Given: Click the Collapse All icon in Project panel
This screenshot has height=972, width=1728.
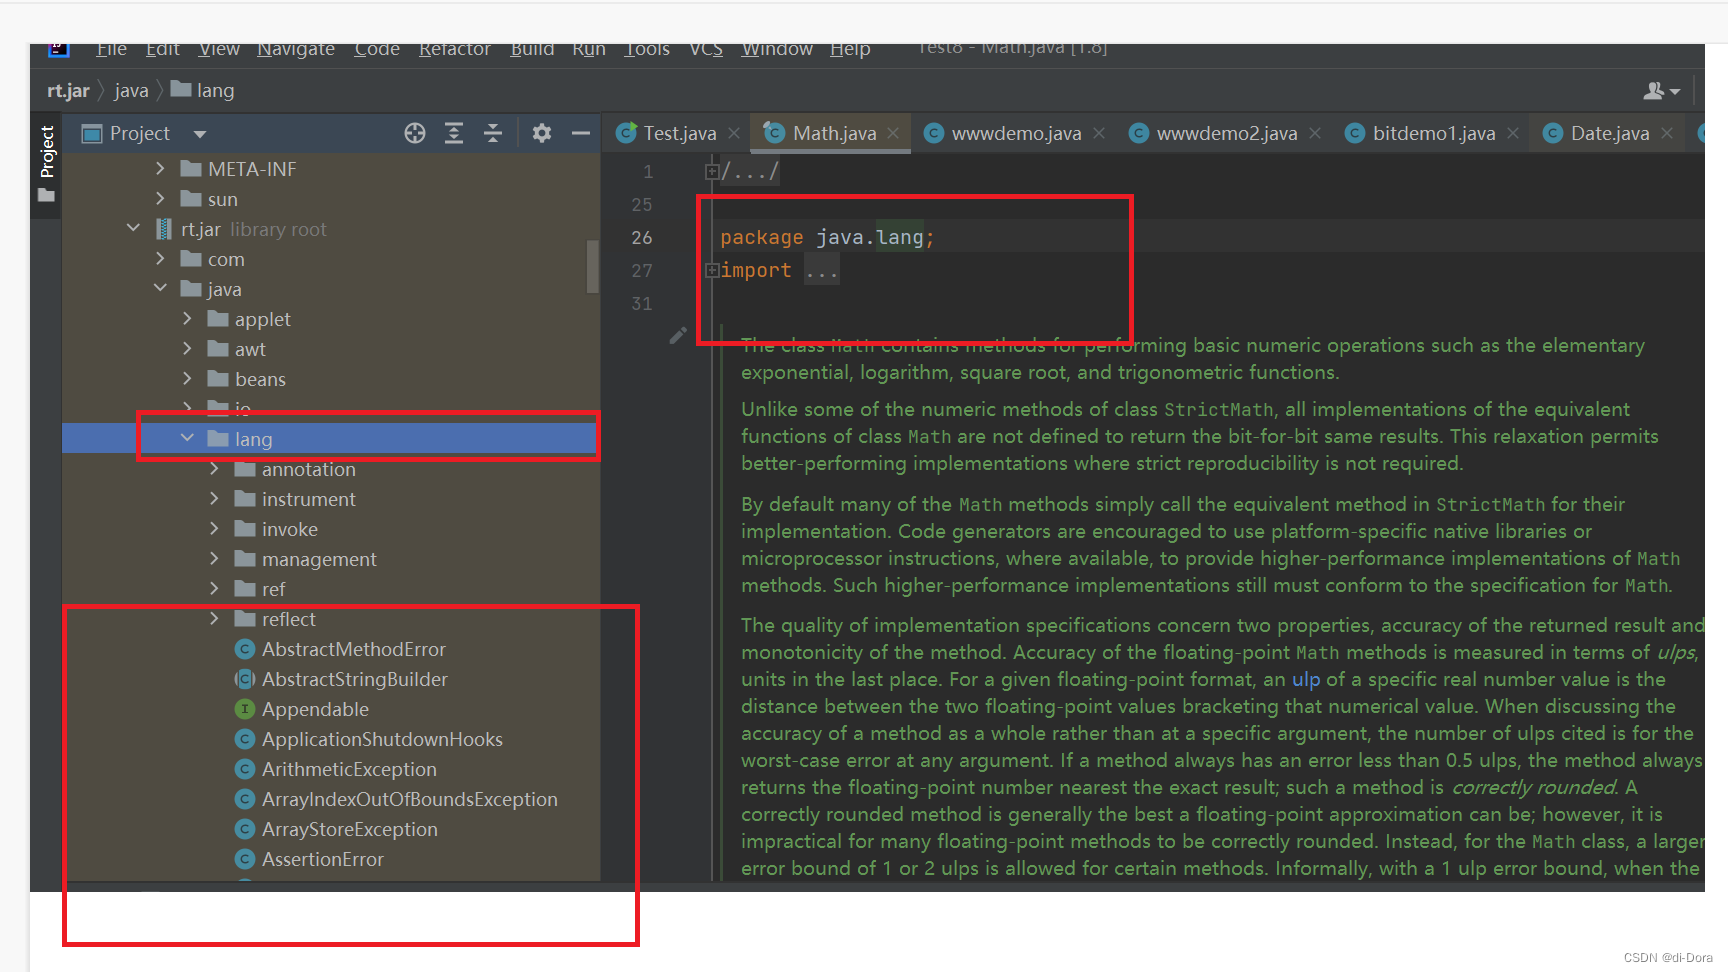Looking at the screenshot, I should [x=493, y=133].
